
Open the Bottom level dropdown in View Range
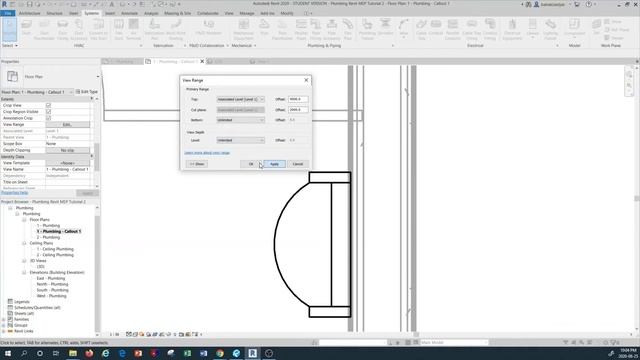point(240,120)
